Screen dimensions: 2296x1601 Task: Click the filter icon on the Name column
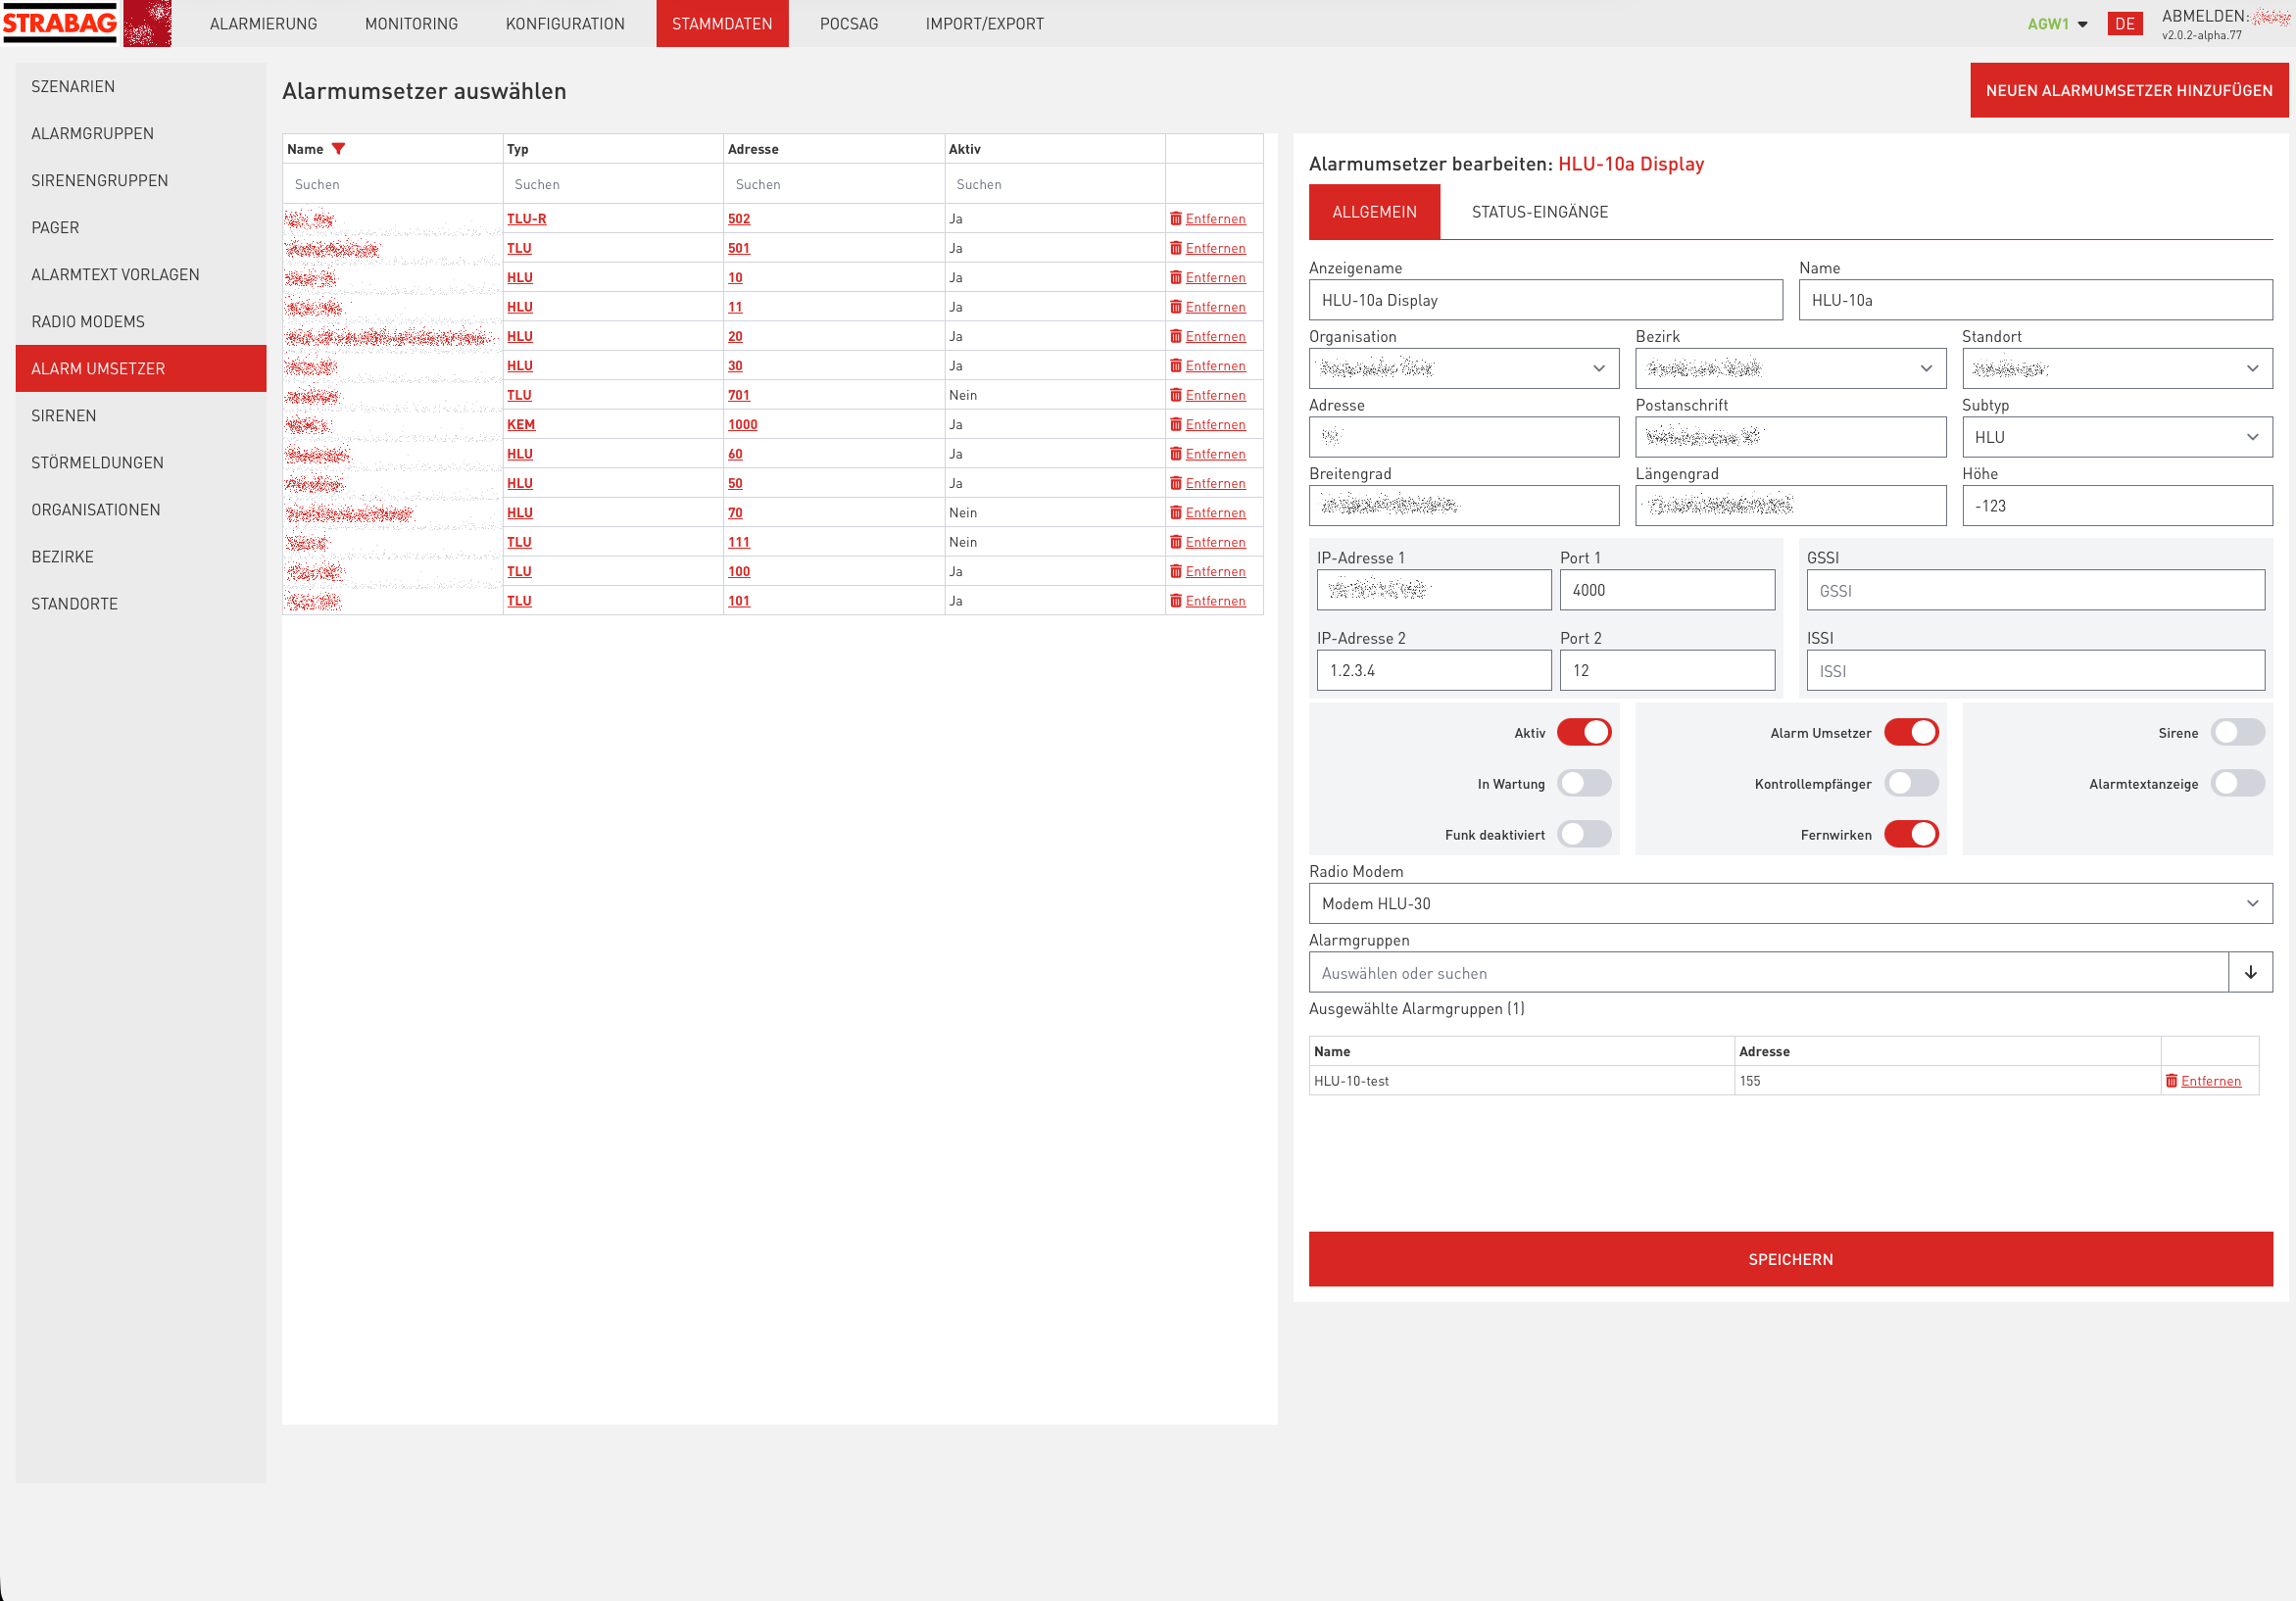340,148
